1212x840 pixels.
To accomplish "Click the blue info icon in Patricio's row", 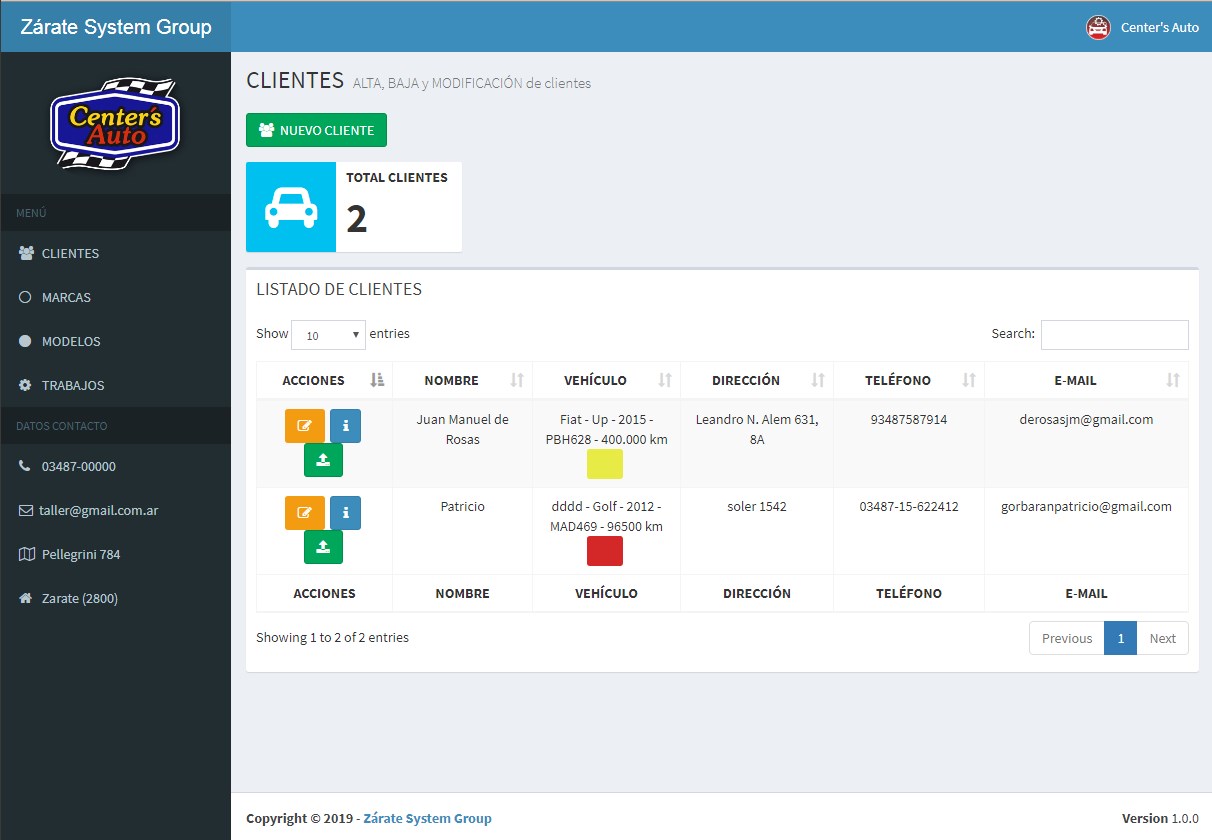I will (x=345, y=513).
